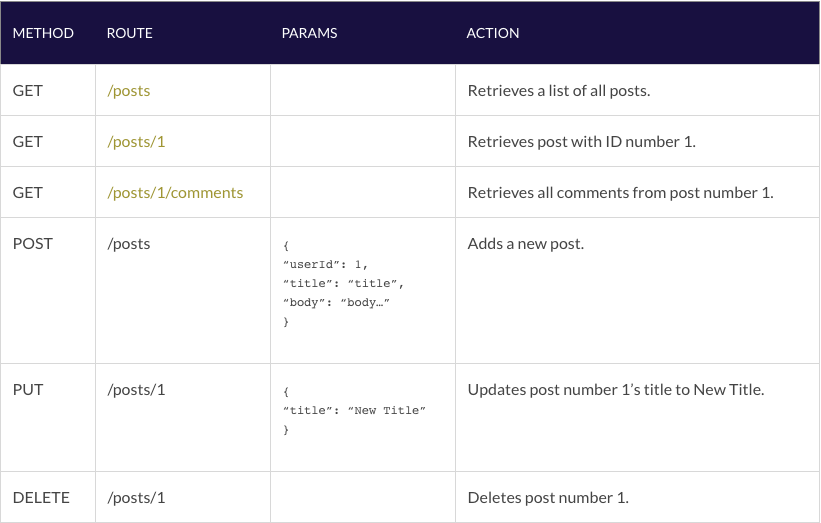Click "Deletes post number 1" description
The height and width of the screenshot is (523, 821).
coord(548,498)
